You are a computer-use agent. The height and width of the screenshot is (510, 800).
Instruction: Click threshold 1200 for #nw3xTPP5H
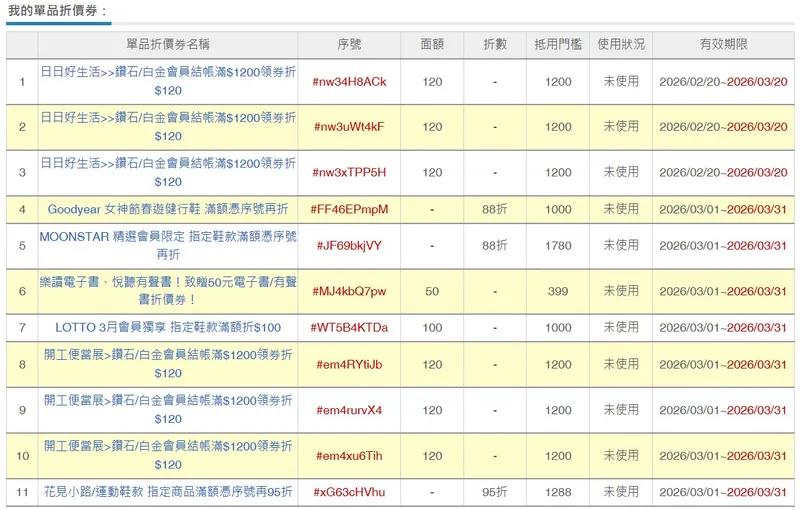coord(558,172)
